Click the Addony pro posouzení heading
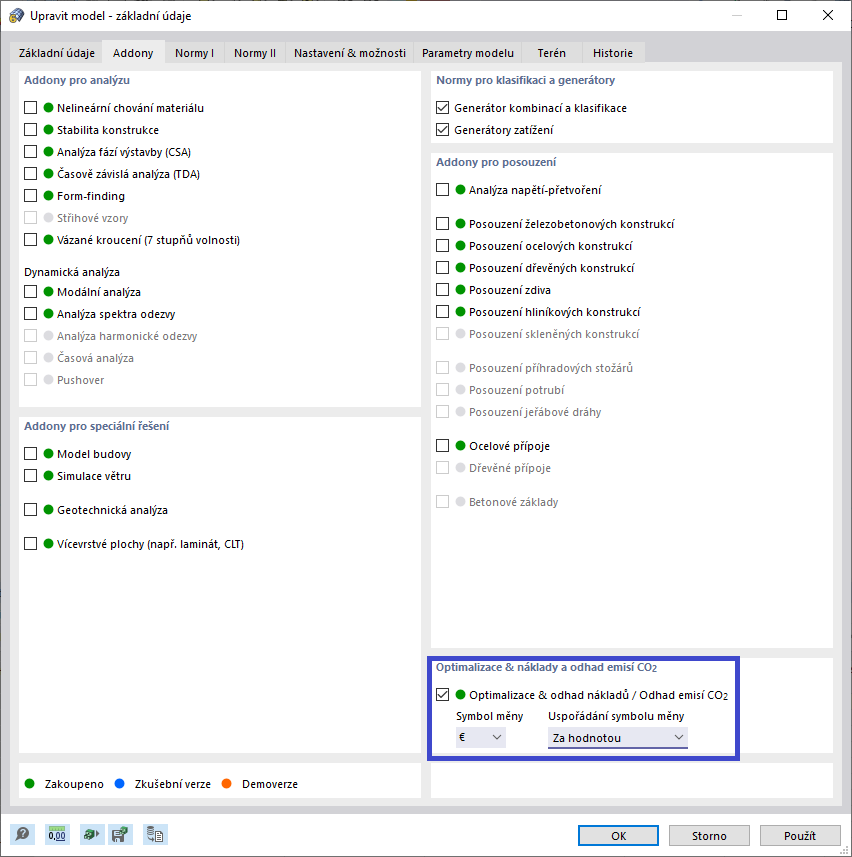The image size is (852, 857). (x=496, y=162)
